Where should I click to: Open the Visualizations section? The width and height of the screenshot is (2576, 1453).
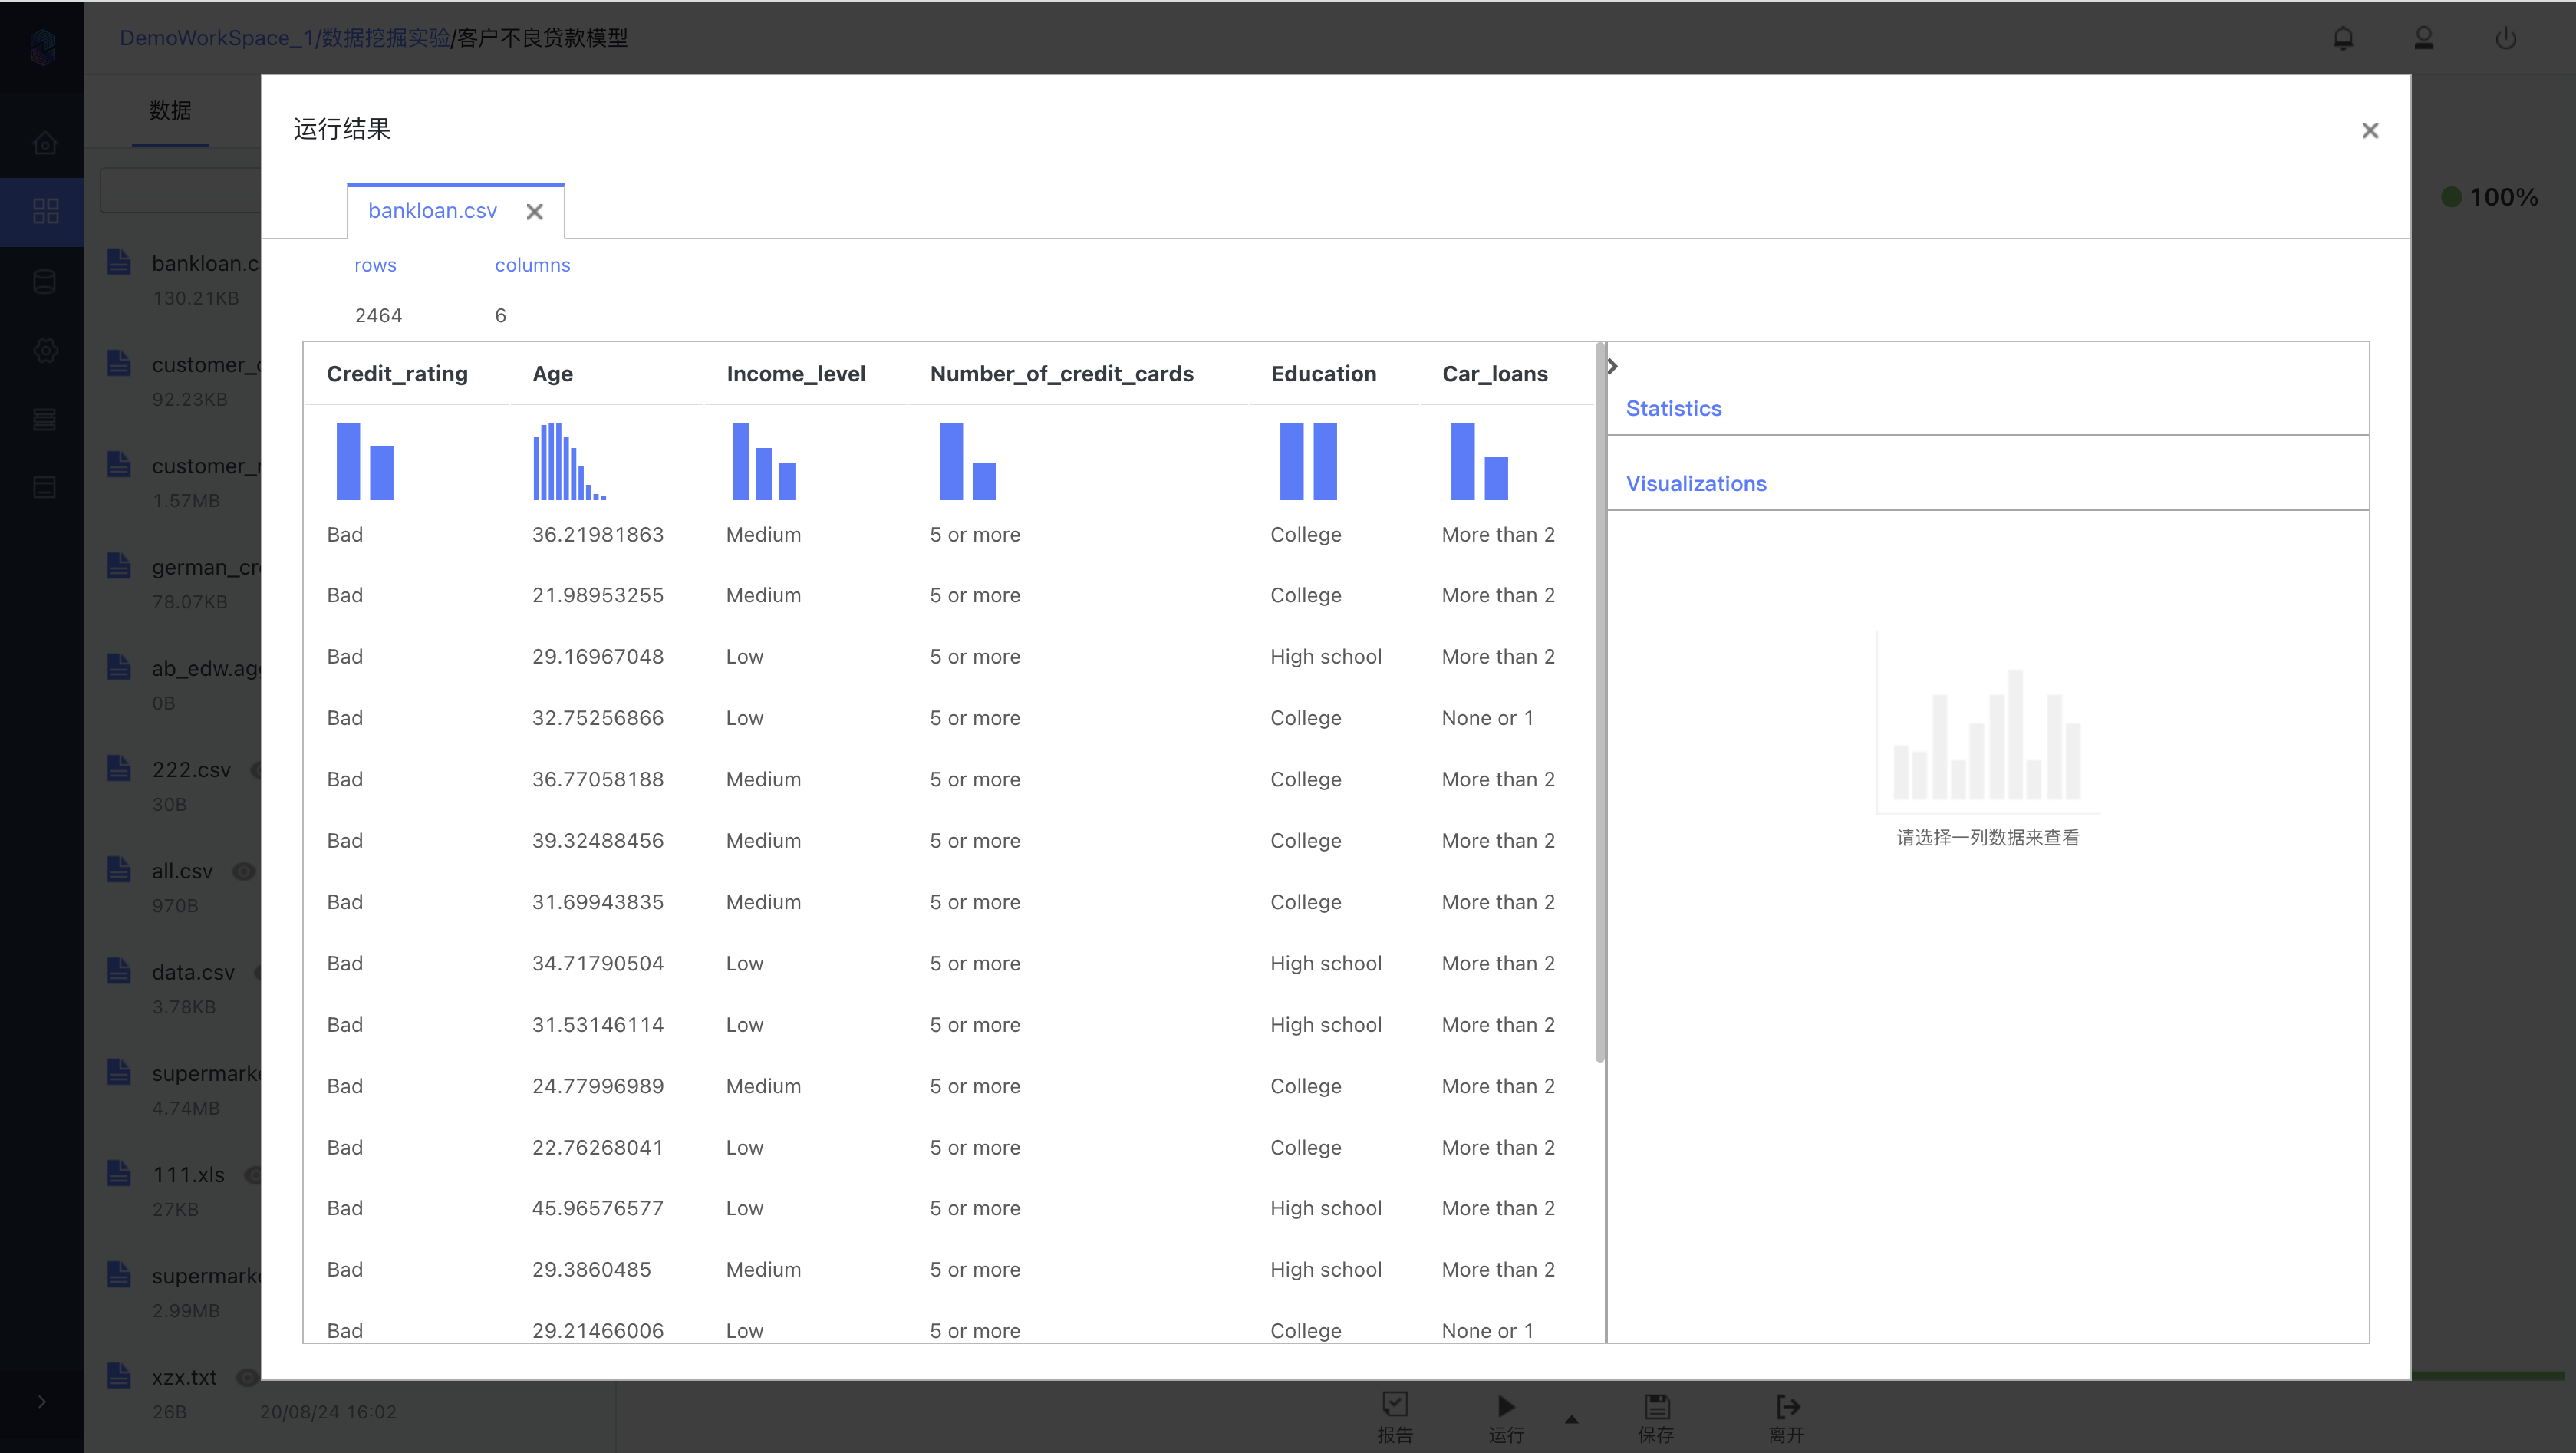[1695, 483]
